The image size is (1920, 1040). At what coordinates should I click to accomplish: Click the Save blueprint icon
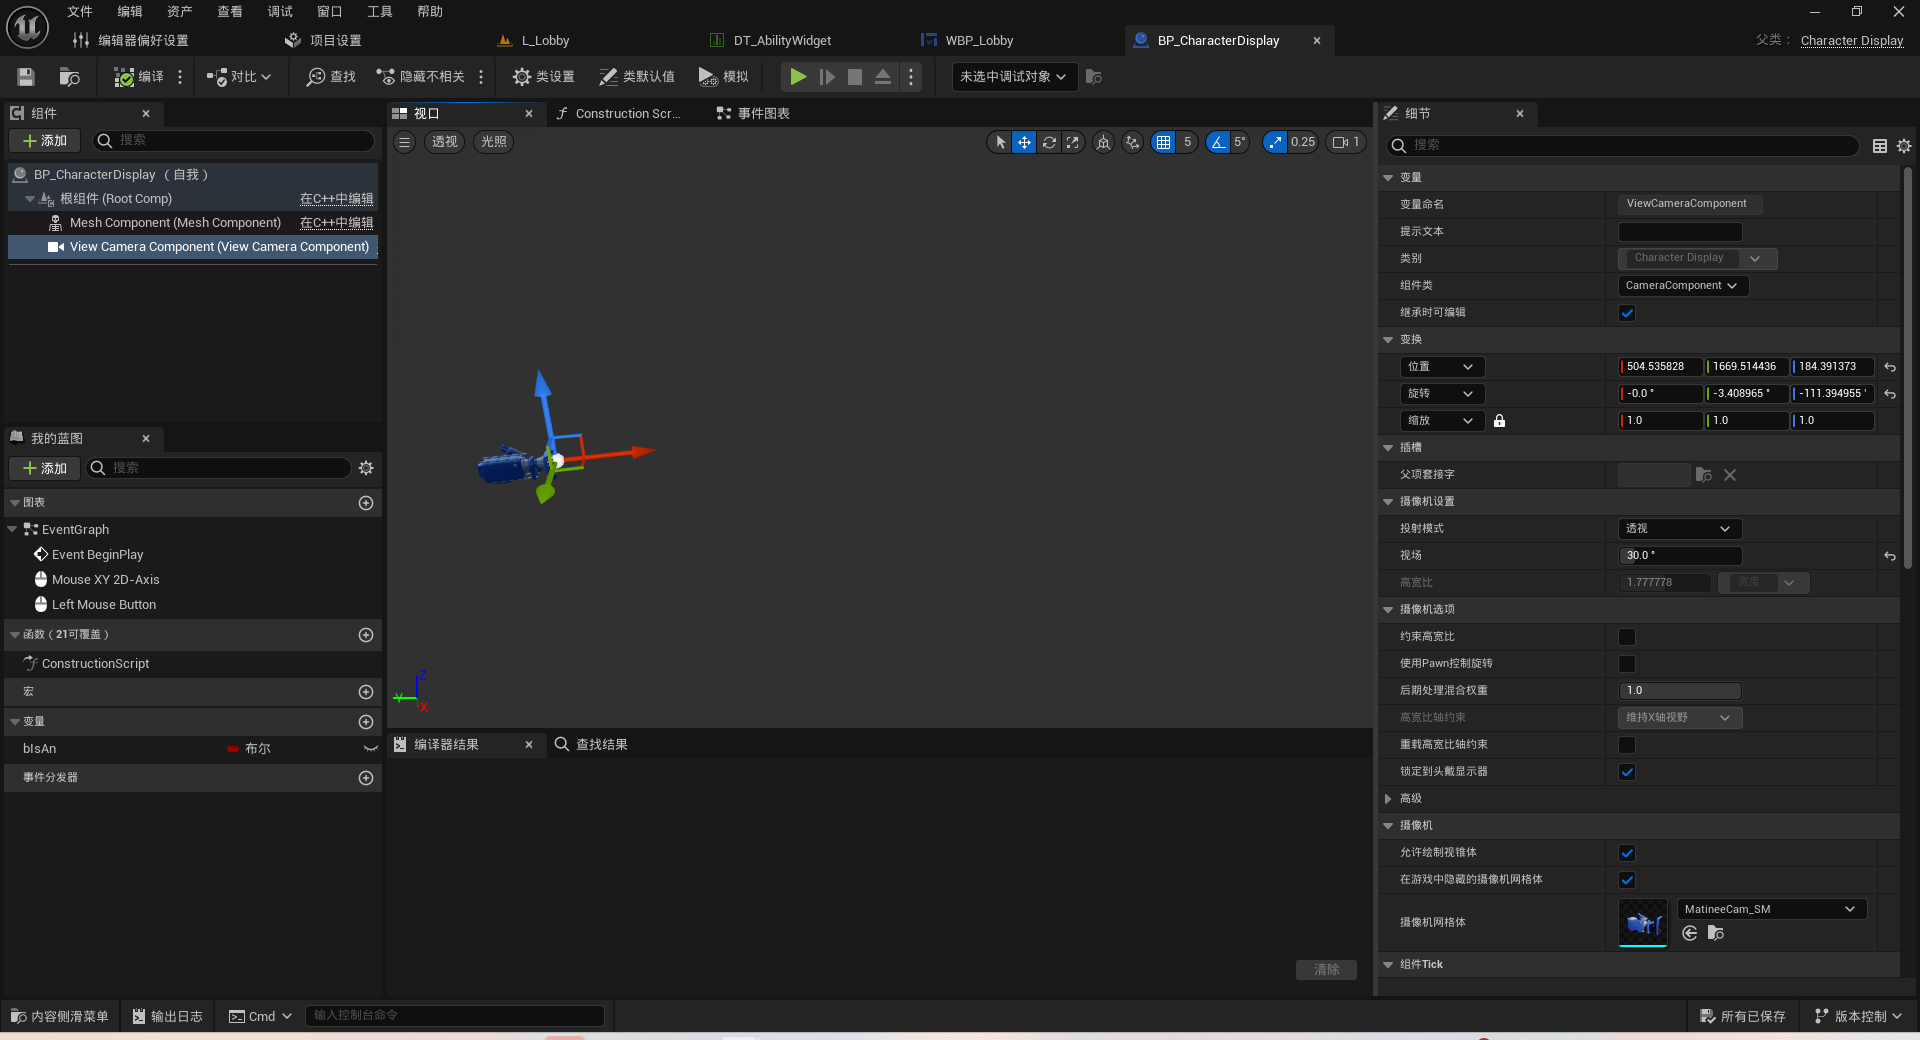click(x=26, y=77)
